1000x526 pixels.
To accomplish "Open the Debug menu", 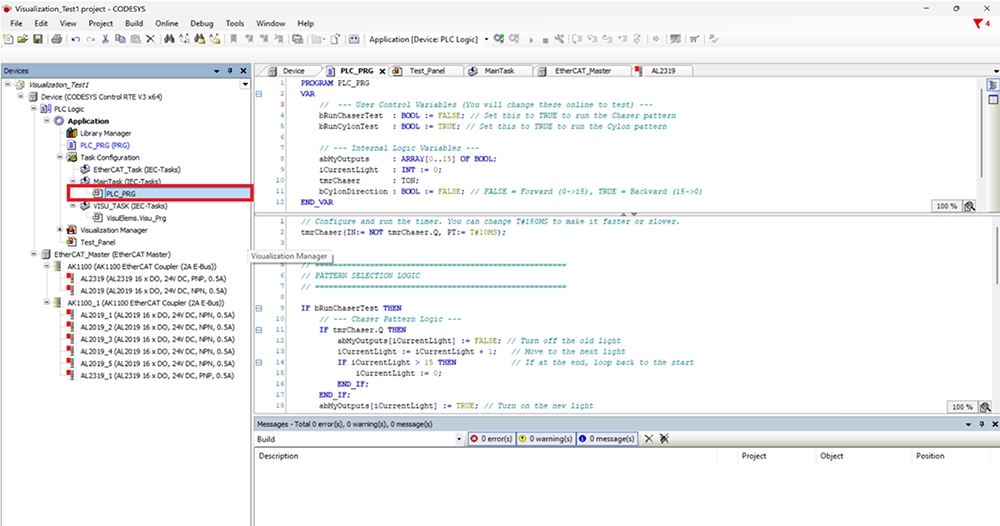I will 202,24.
